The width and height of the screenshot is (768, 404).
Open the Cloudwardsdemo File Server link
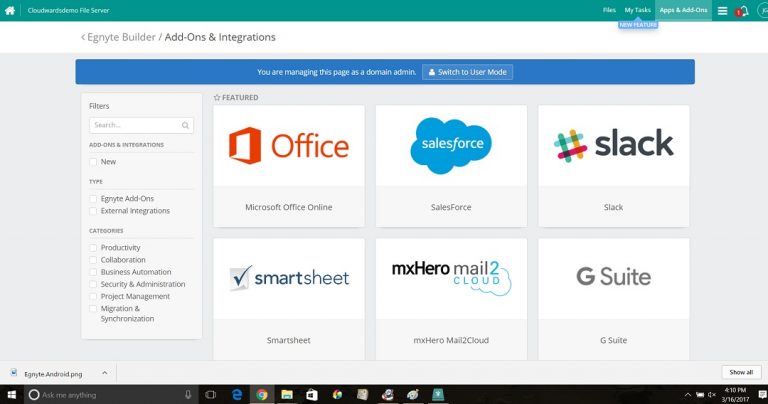point(68,10)
